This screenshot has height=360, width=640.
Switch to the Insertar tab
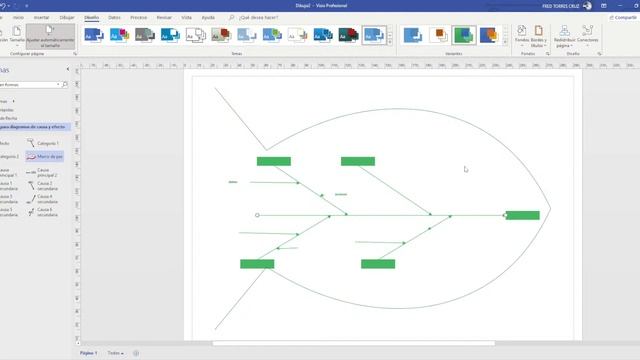coord(41,18)
